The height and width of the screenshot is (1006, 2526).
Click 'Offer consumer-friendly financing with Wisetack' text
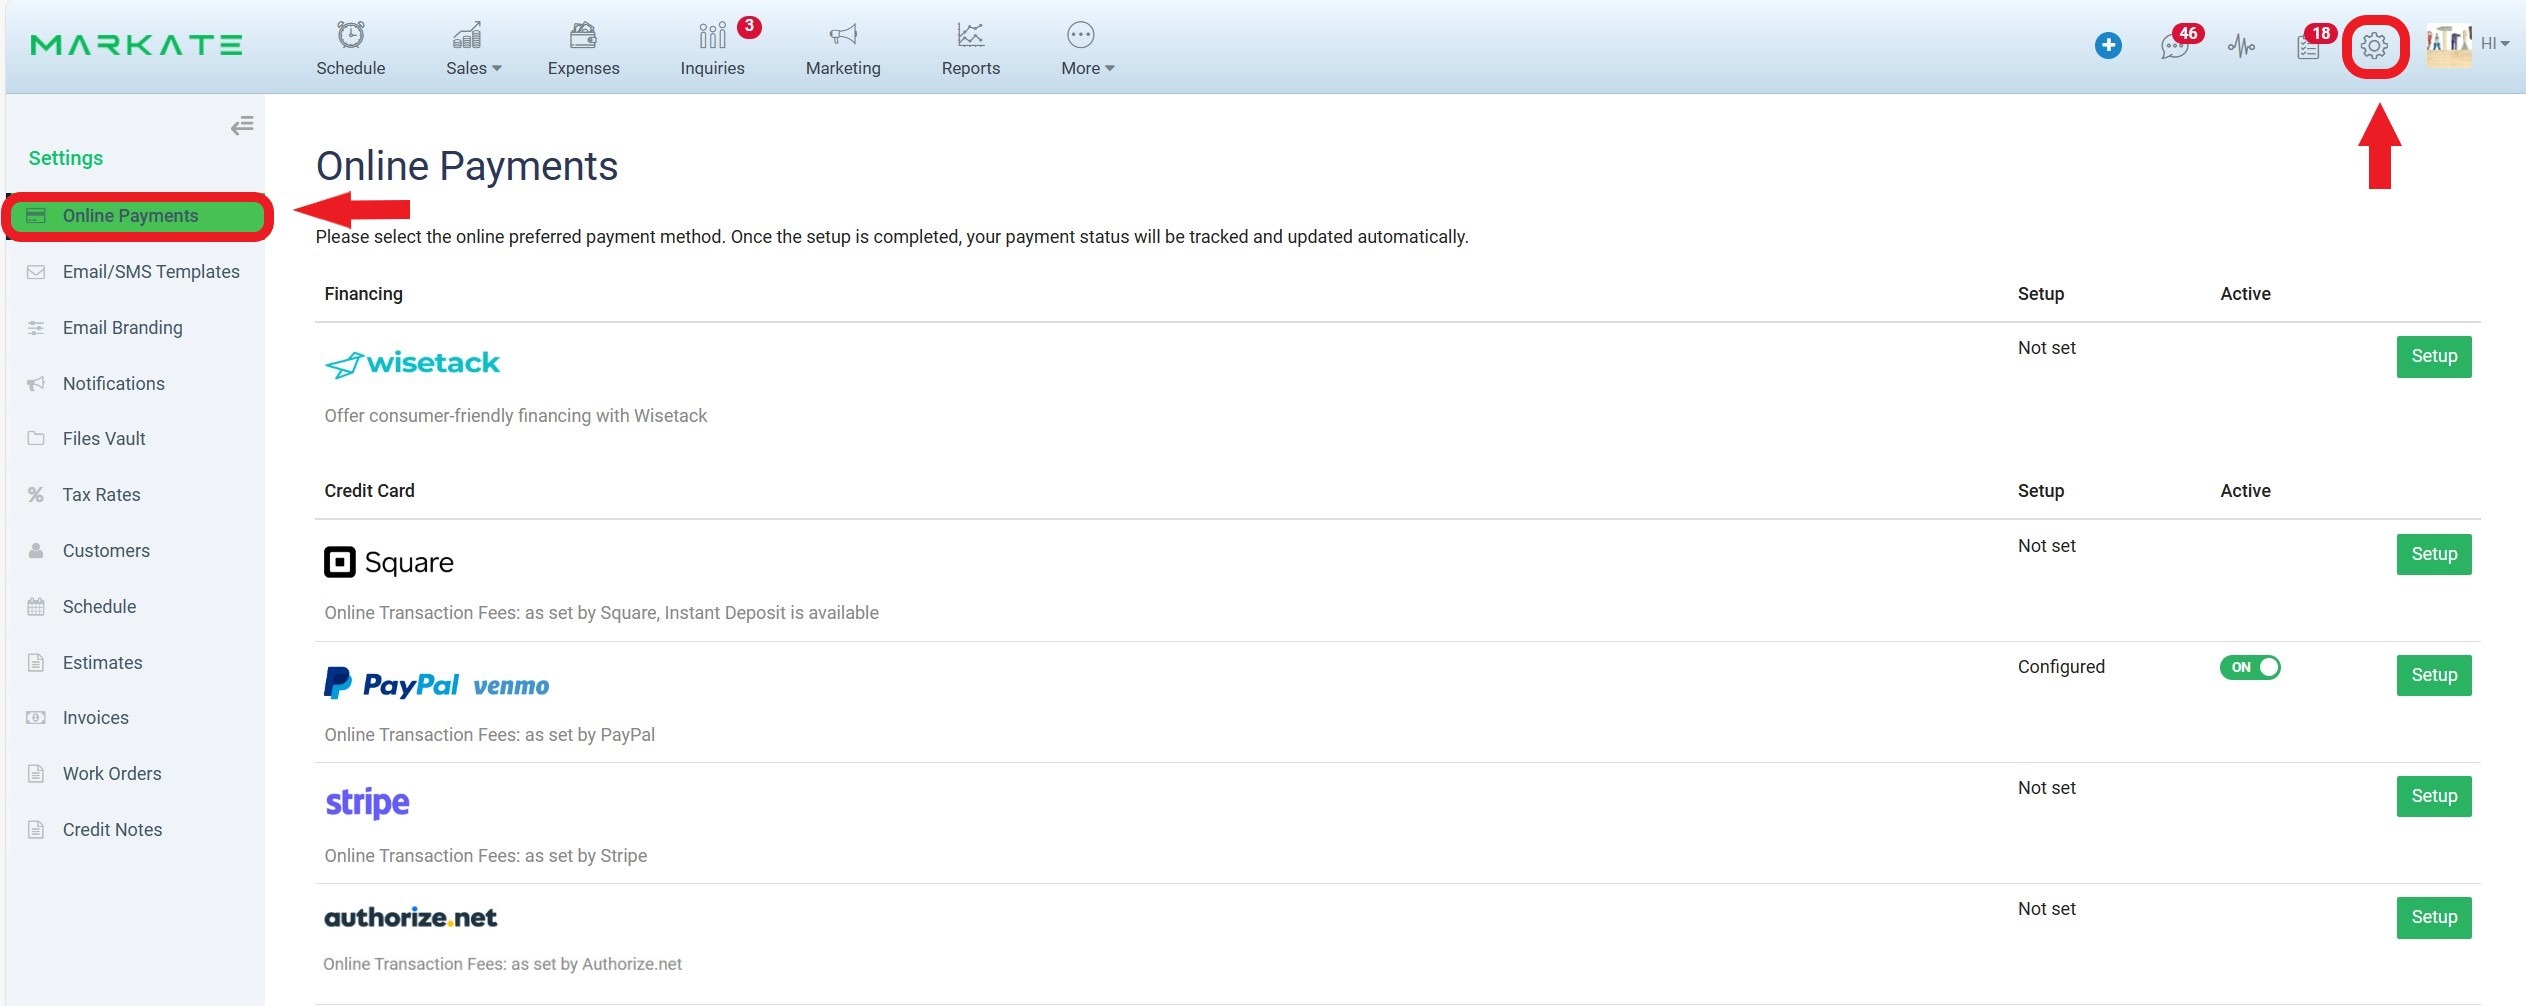(x=515, y=416)
